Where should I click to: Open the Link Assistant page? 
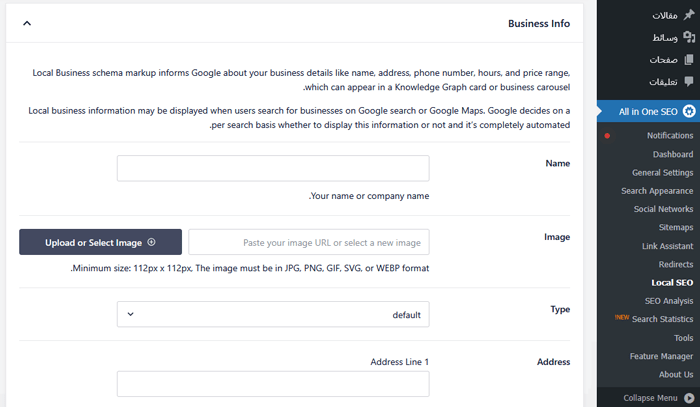[x=667, y=246]
